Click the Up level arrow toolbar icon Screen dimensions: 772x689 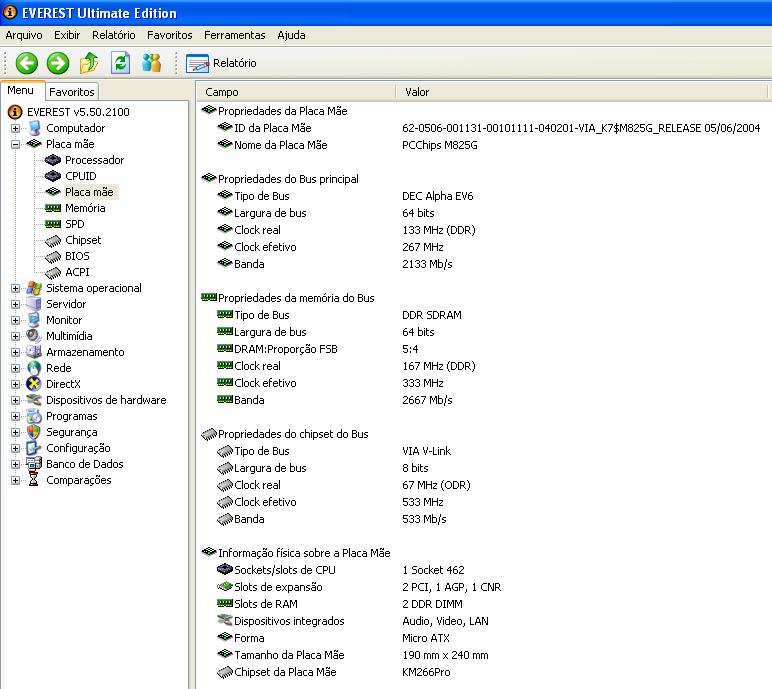[89, 63]
